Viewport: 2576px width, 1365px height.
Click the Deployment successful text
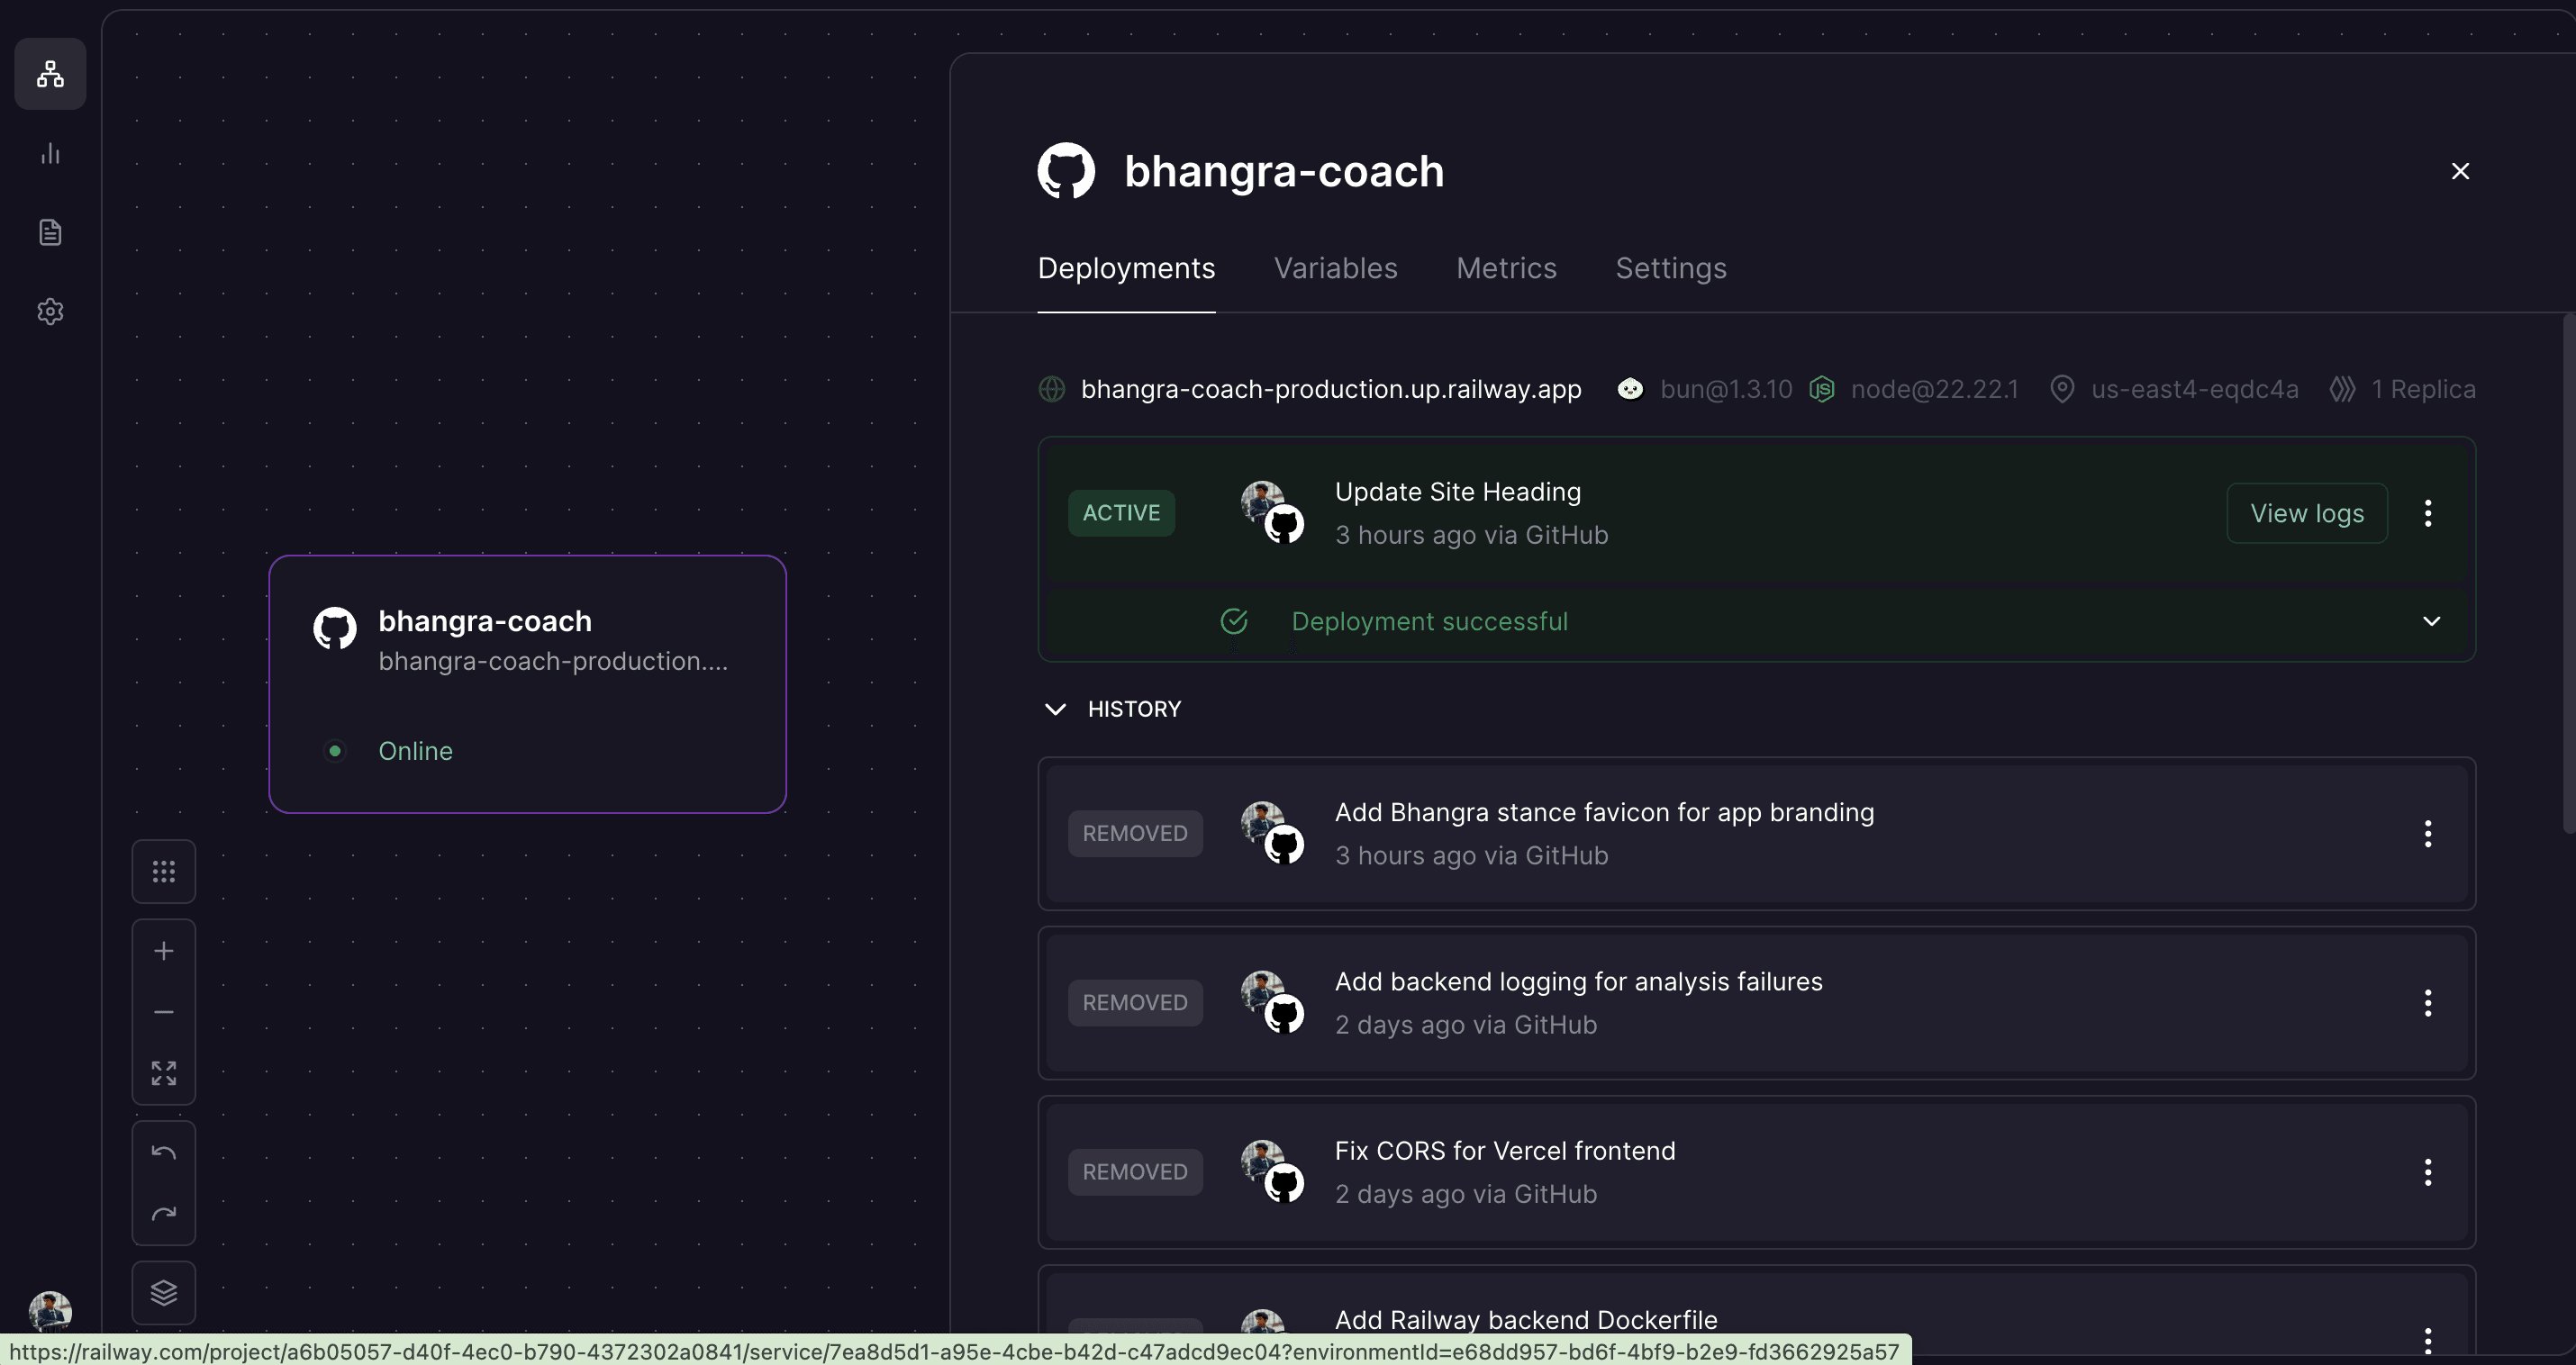[x=1429, y=621]
